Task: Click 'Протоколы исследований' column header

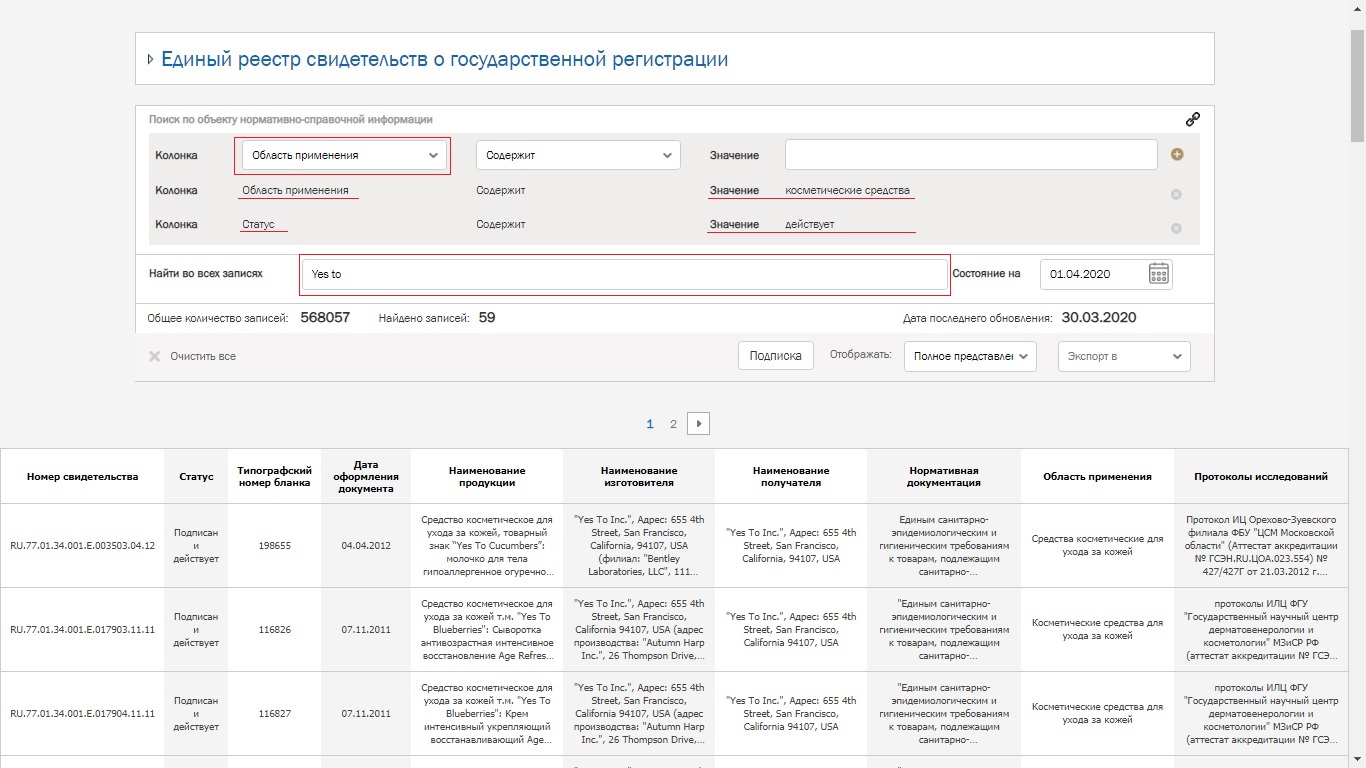Action: pyautogui.click(x=1261, y=477)
